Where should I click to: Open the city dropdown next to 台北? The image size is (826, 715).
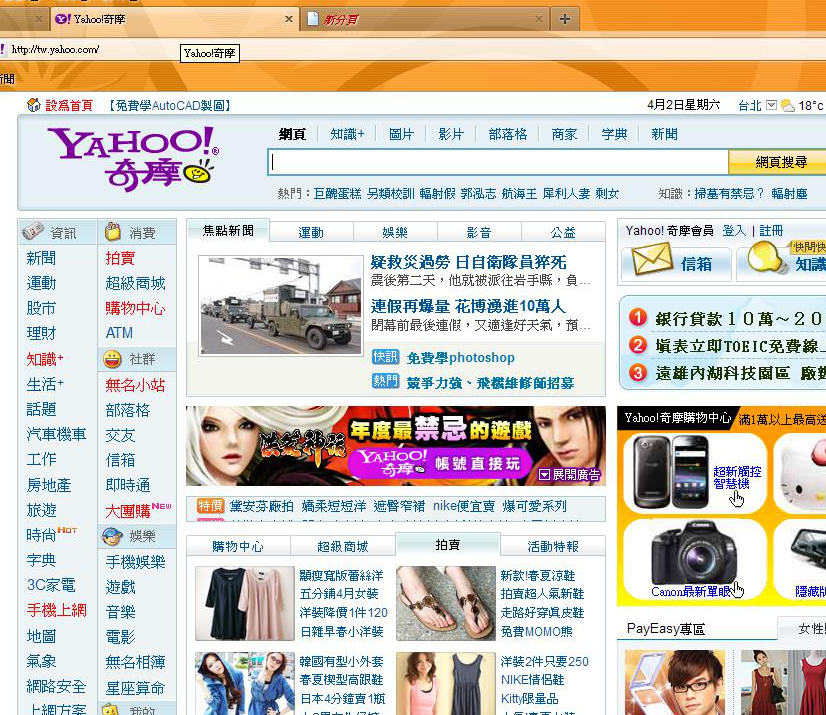[x=771, y=105]
